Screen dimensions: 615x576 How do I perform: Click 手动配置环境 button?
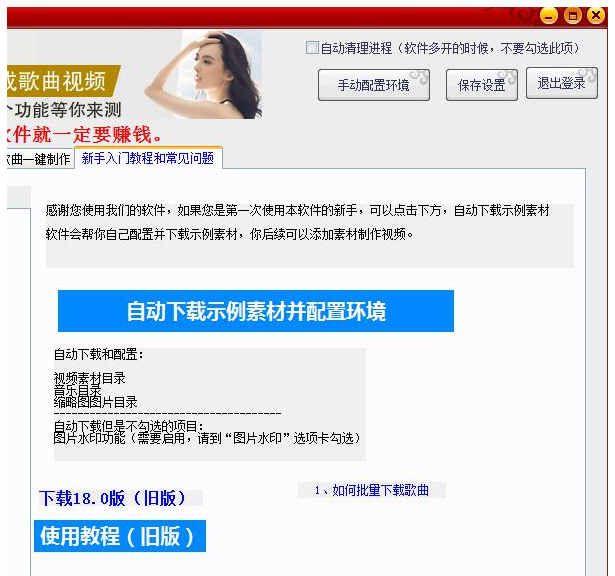(374, 85)
